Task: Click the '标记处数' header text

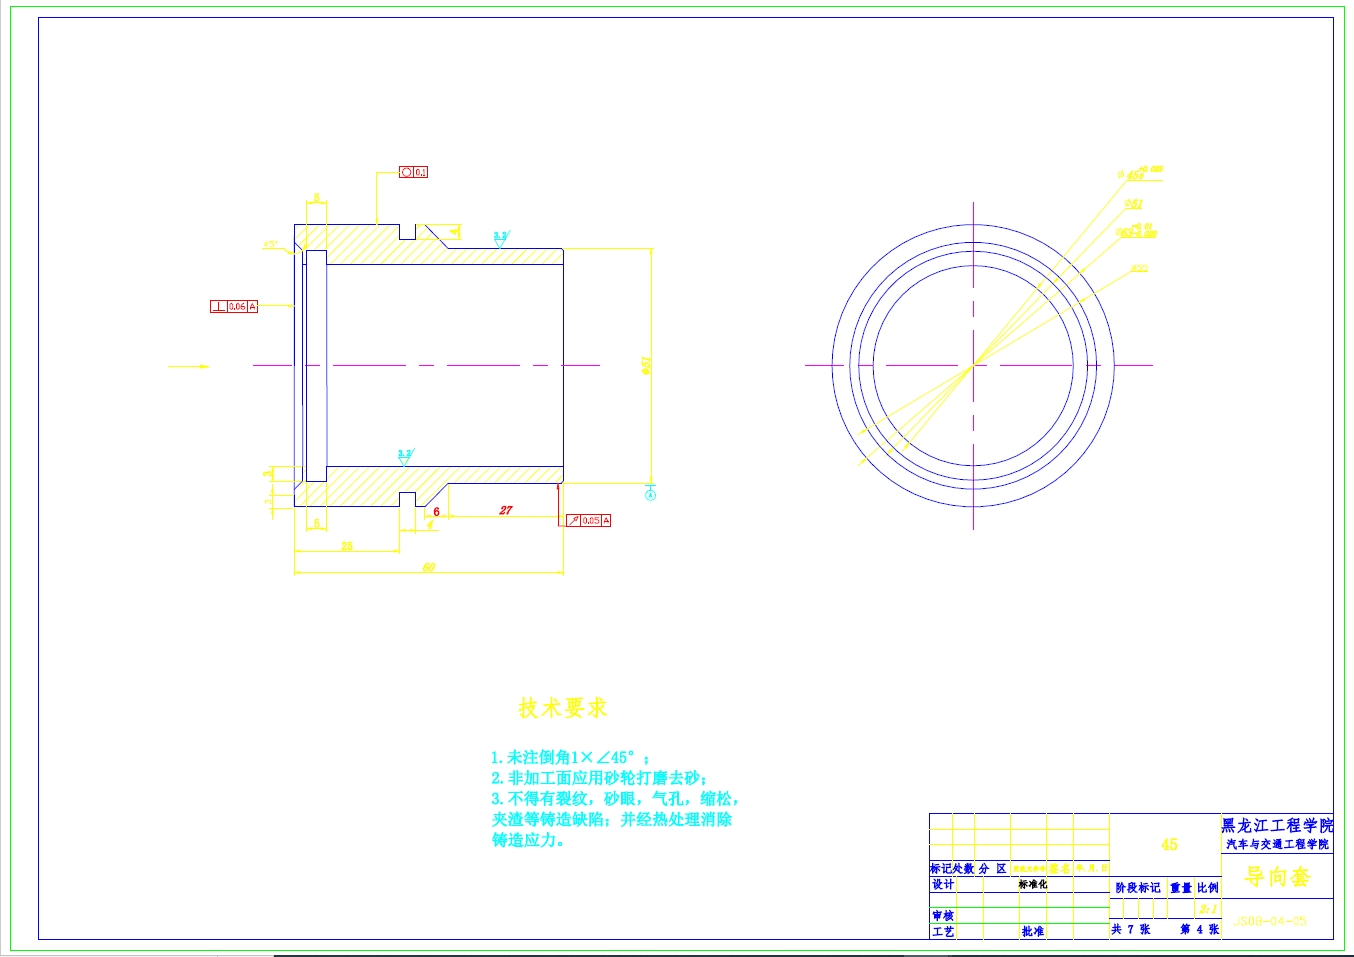Action: pos(952,868)
